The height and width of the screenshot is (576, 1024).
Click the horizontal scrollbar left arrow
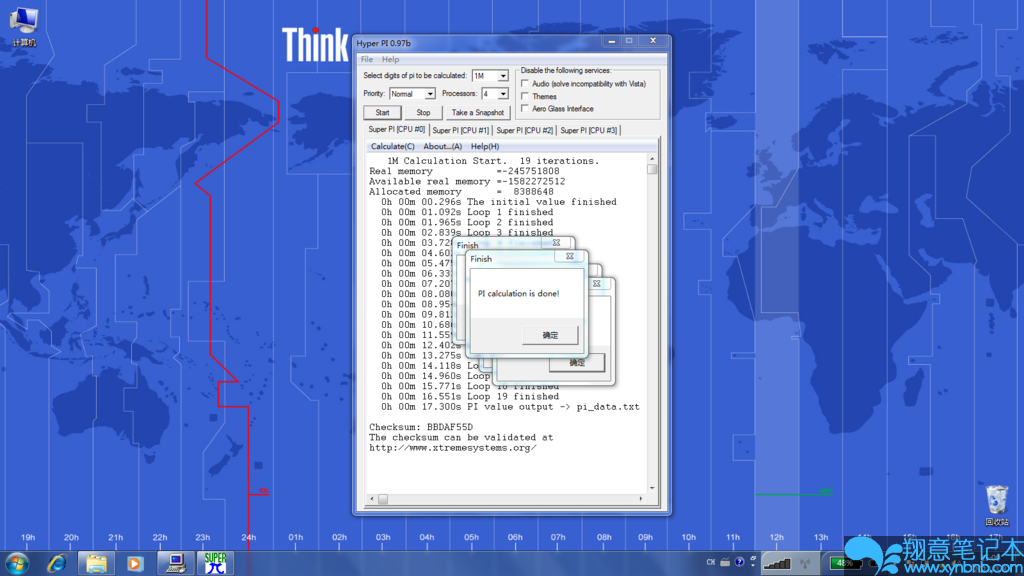372,499
